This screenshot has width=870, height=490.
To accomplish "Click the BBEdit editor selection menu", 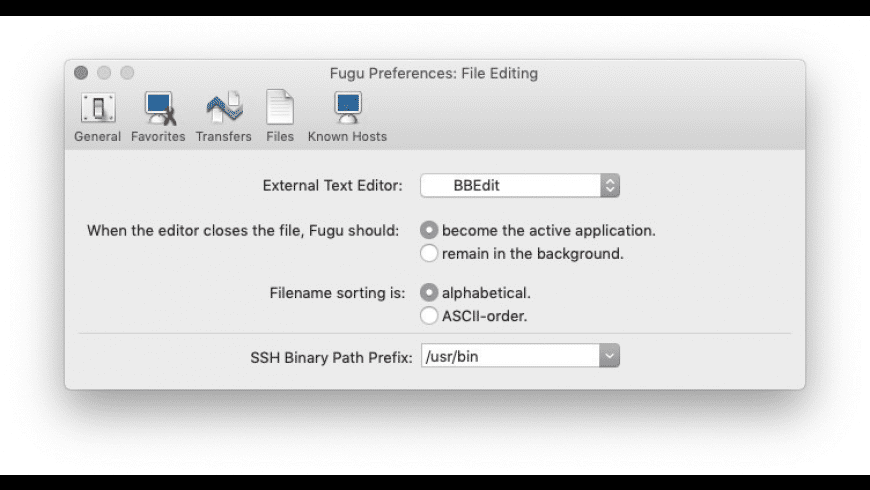I will coord(520,185).
